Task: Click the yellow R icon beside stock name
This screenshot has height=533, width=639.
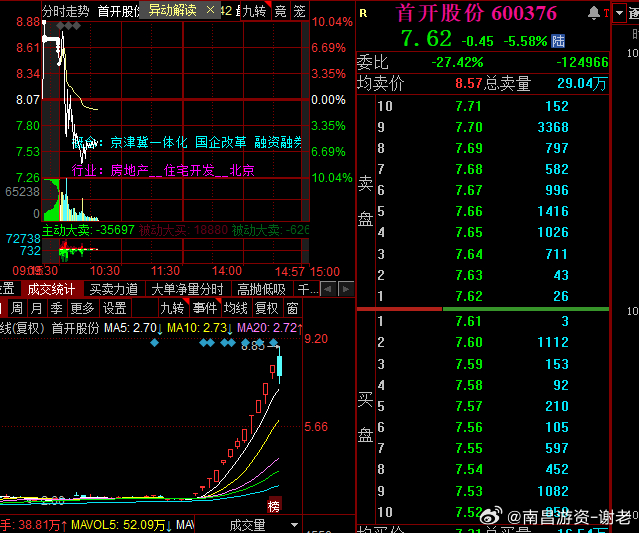Action: 363,13
